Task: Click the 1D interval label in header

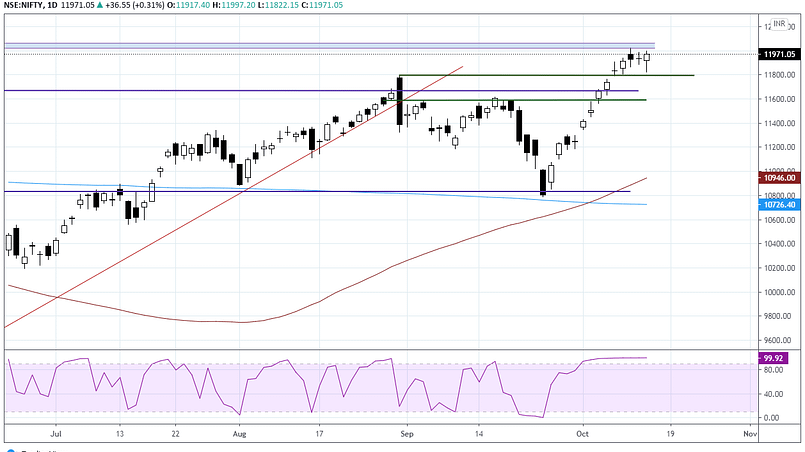Action: coord(51,5)
